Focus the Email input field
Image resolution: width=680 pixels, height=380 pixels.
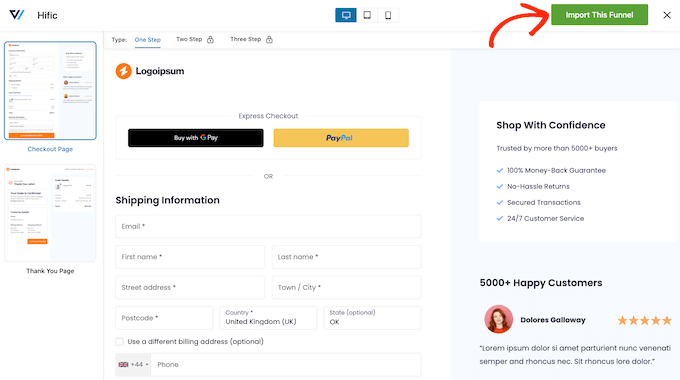(x=268, y=226)
